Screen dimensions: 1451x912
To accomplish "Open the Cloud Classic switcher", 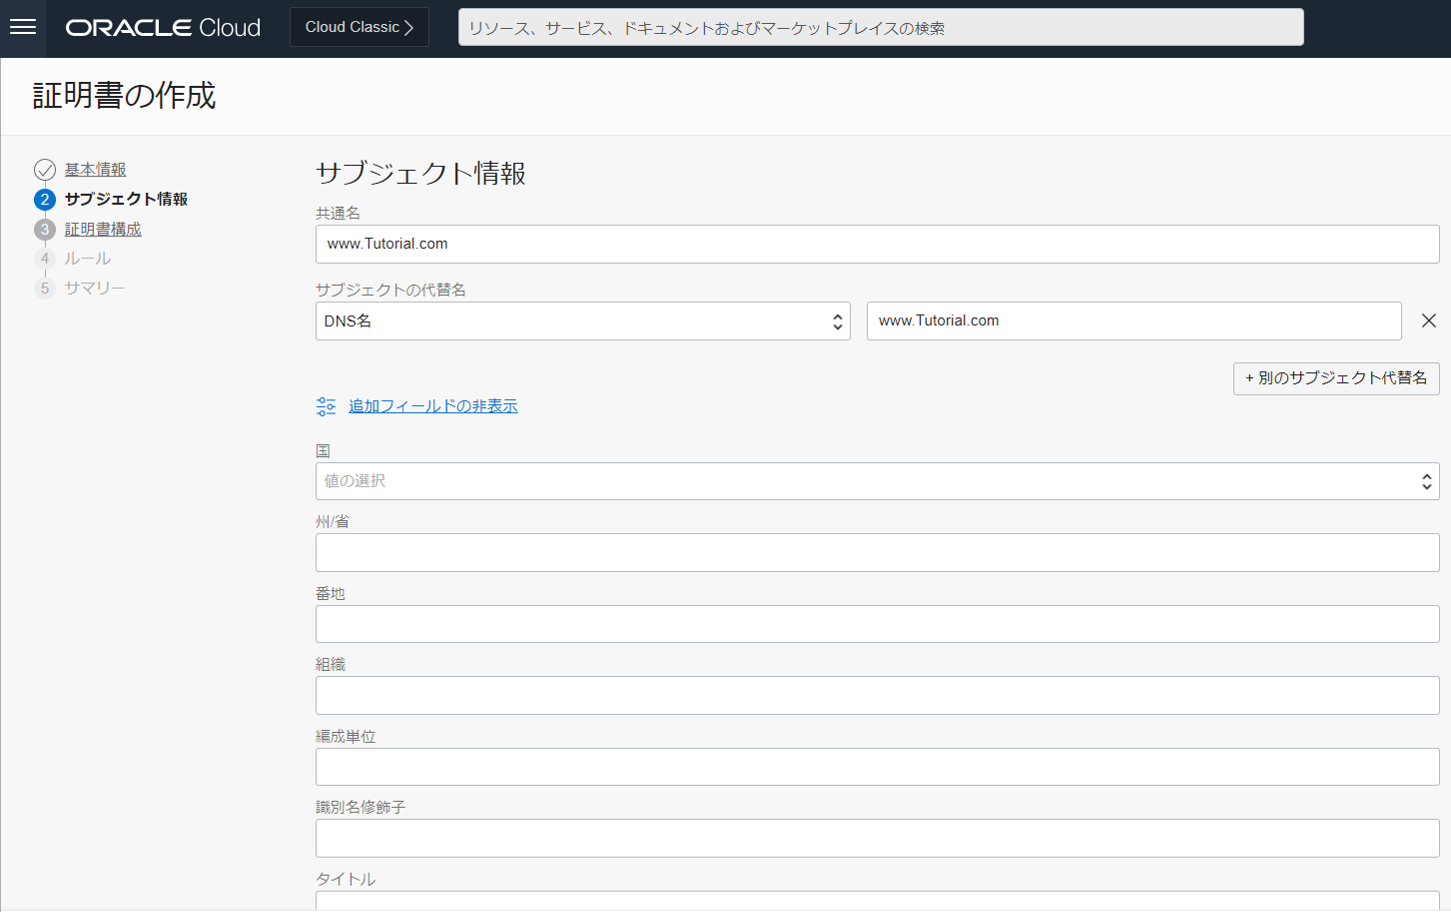I will coord(359,27).
